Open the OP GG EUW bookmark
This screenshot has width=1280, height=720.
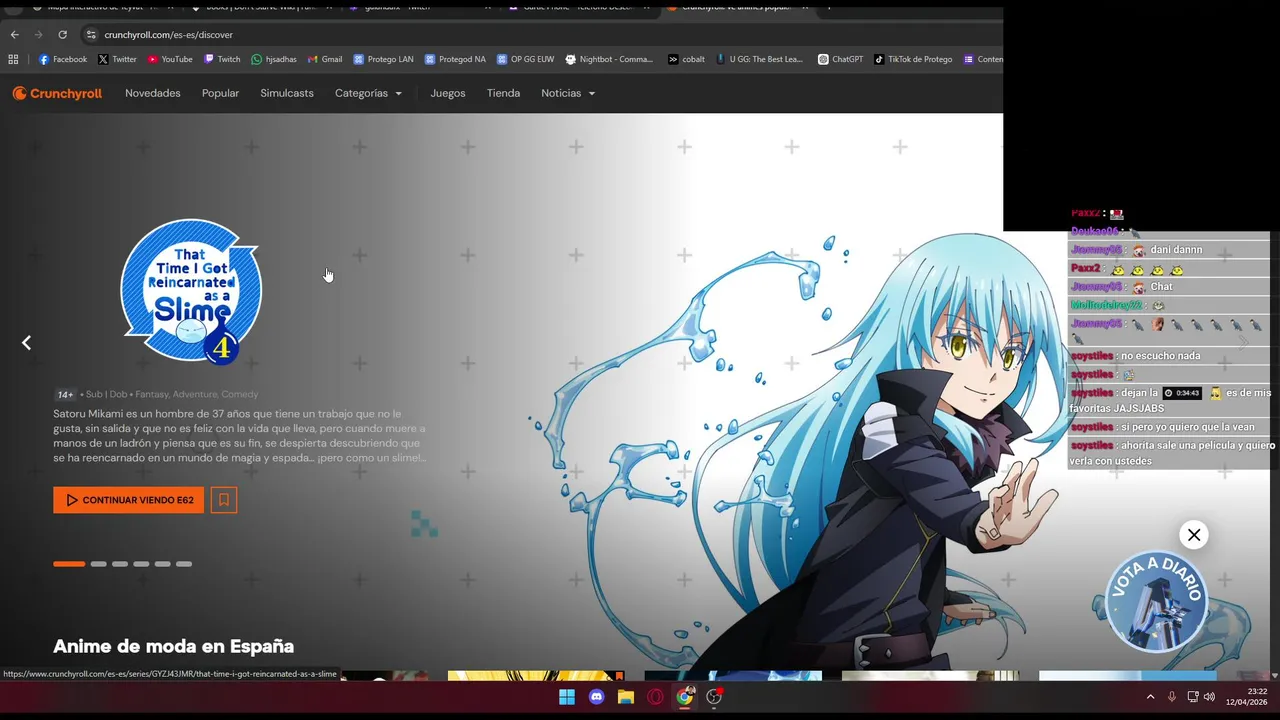525,59
